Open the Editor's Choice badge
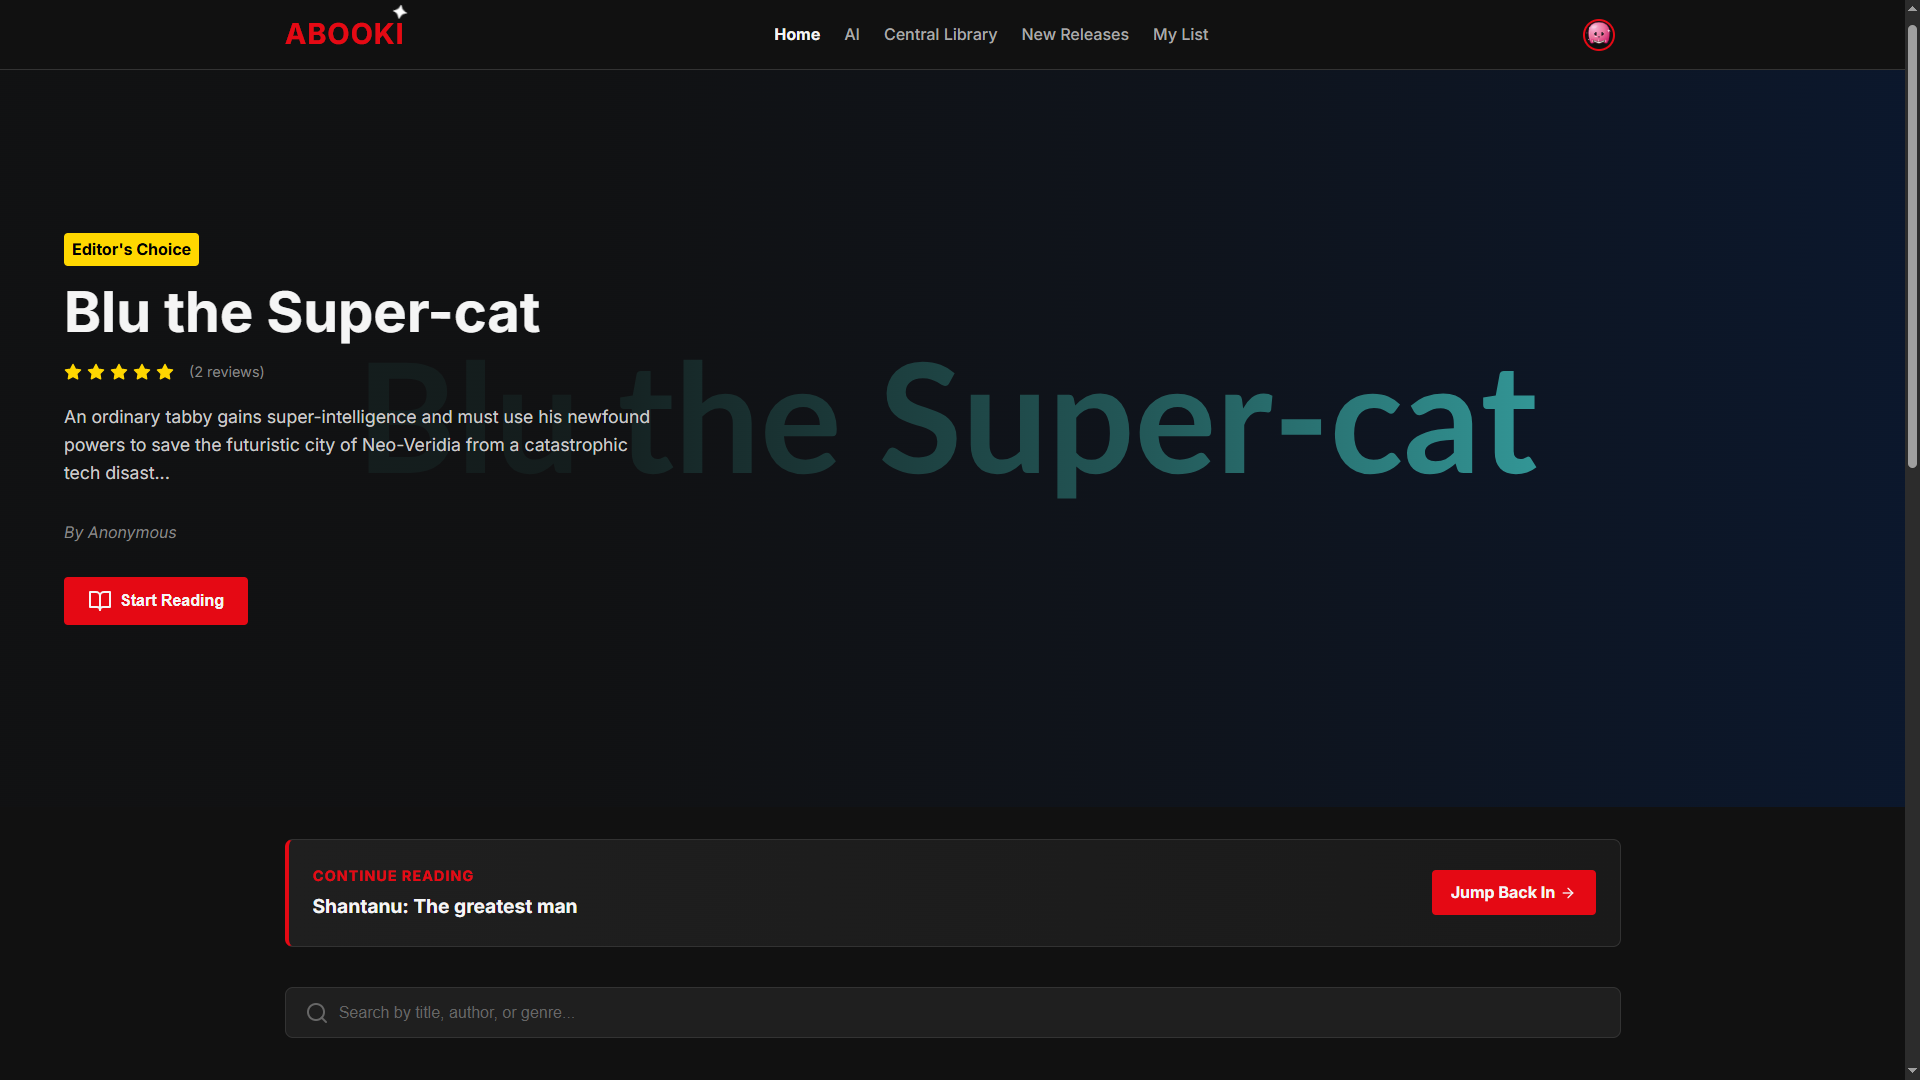The image size is (1920, 1080). [x=131, y=250]
